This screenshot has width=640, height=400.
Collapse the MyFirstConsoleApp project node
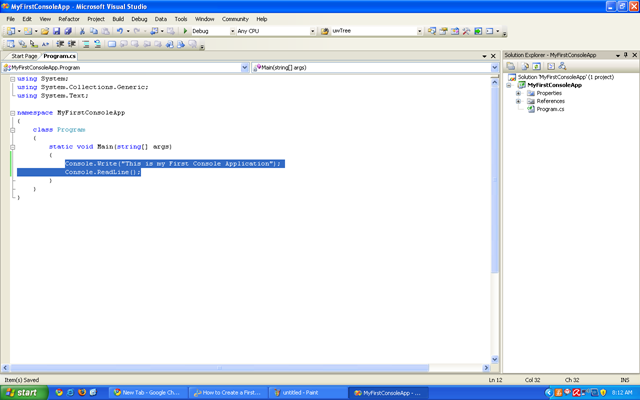click(x=509, y=85)
